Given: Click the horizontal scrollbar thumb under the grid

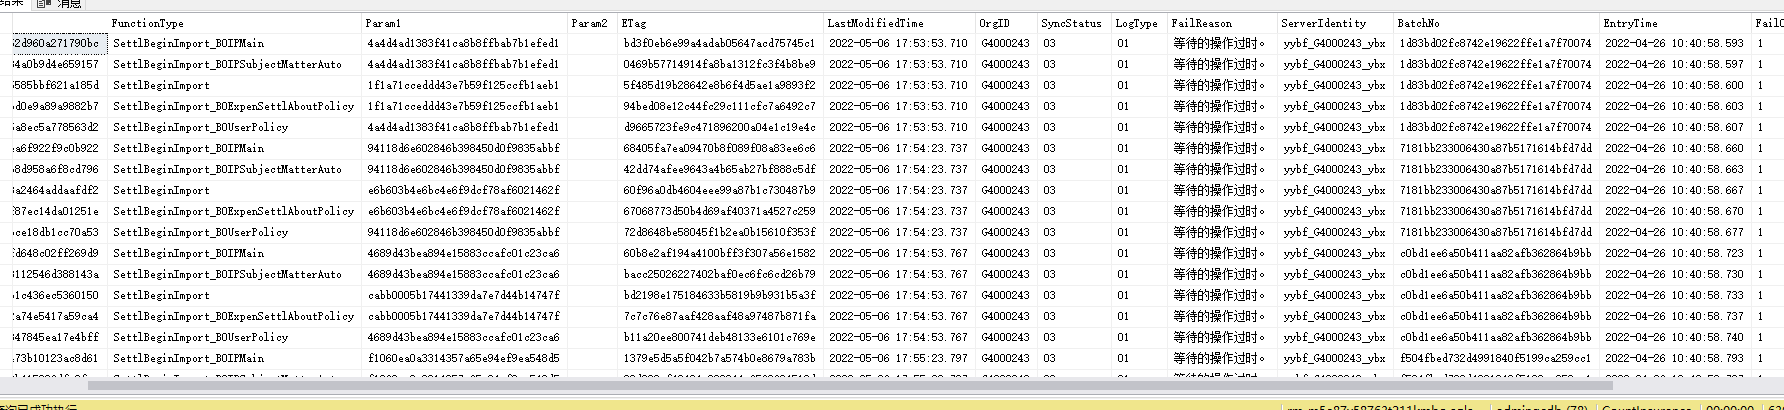Looking at the screenshot, I should click(x=850, y=384).
